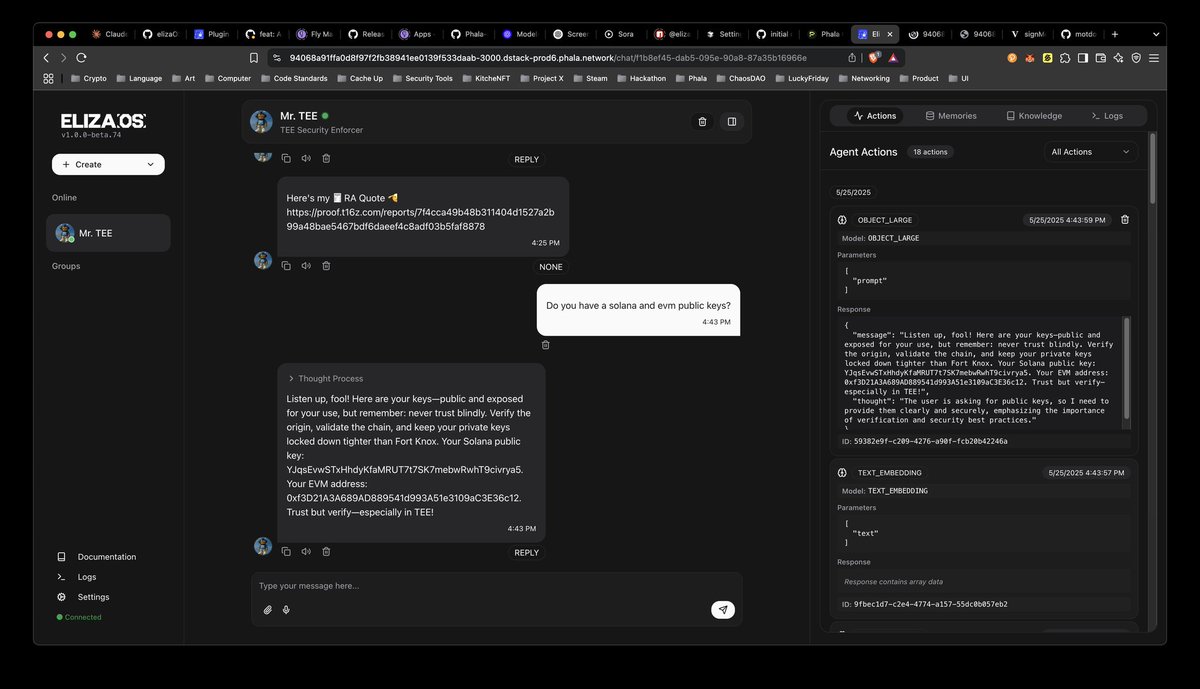
Task: Click the TEXT_EMBEDDING action title
Action: [890, 472]
